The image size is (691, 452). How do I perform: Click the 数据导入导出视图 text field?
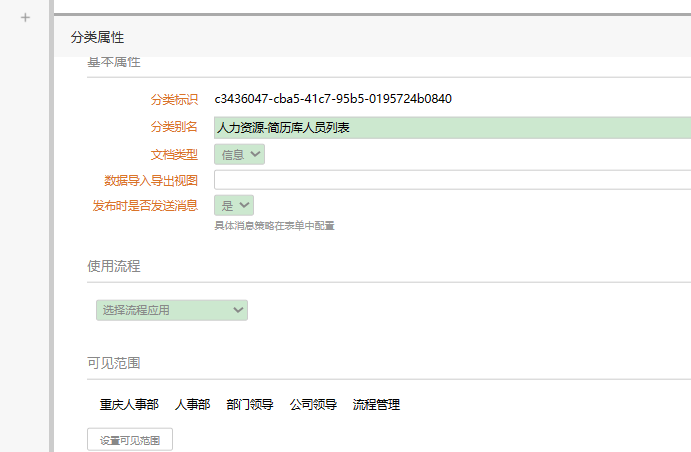click(452, 180)
